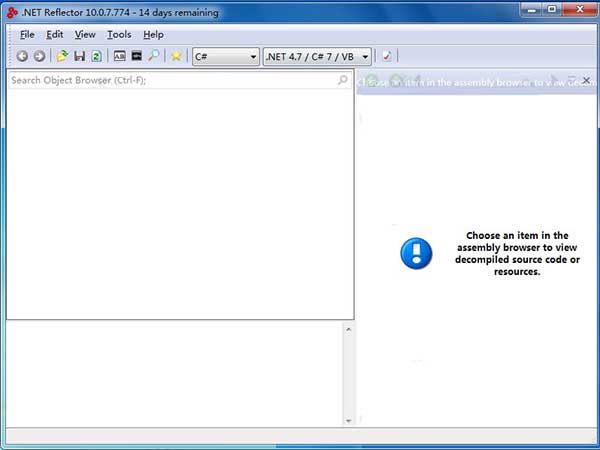The height and width of the screenshot is (450, 600).
Task: Open the .NET 4.7 / C# 7 / VB dropdown
Action: [317, 57]
